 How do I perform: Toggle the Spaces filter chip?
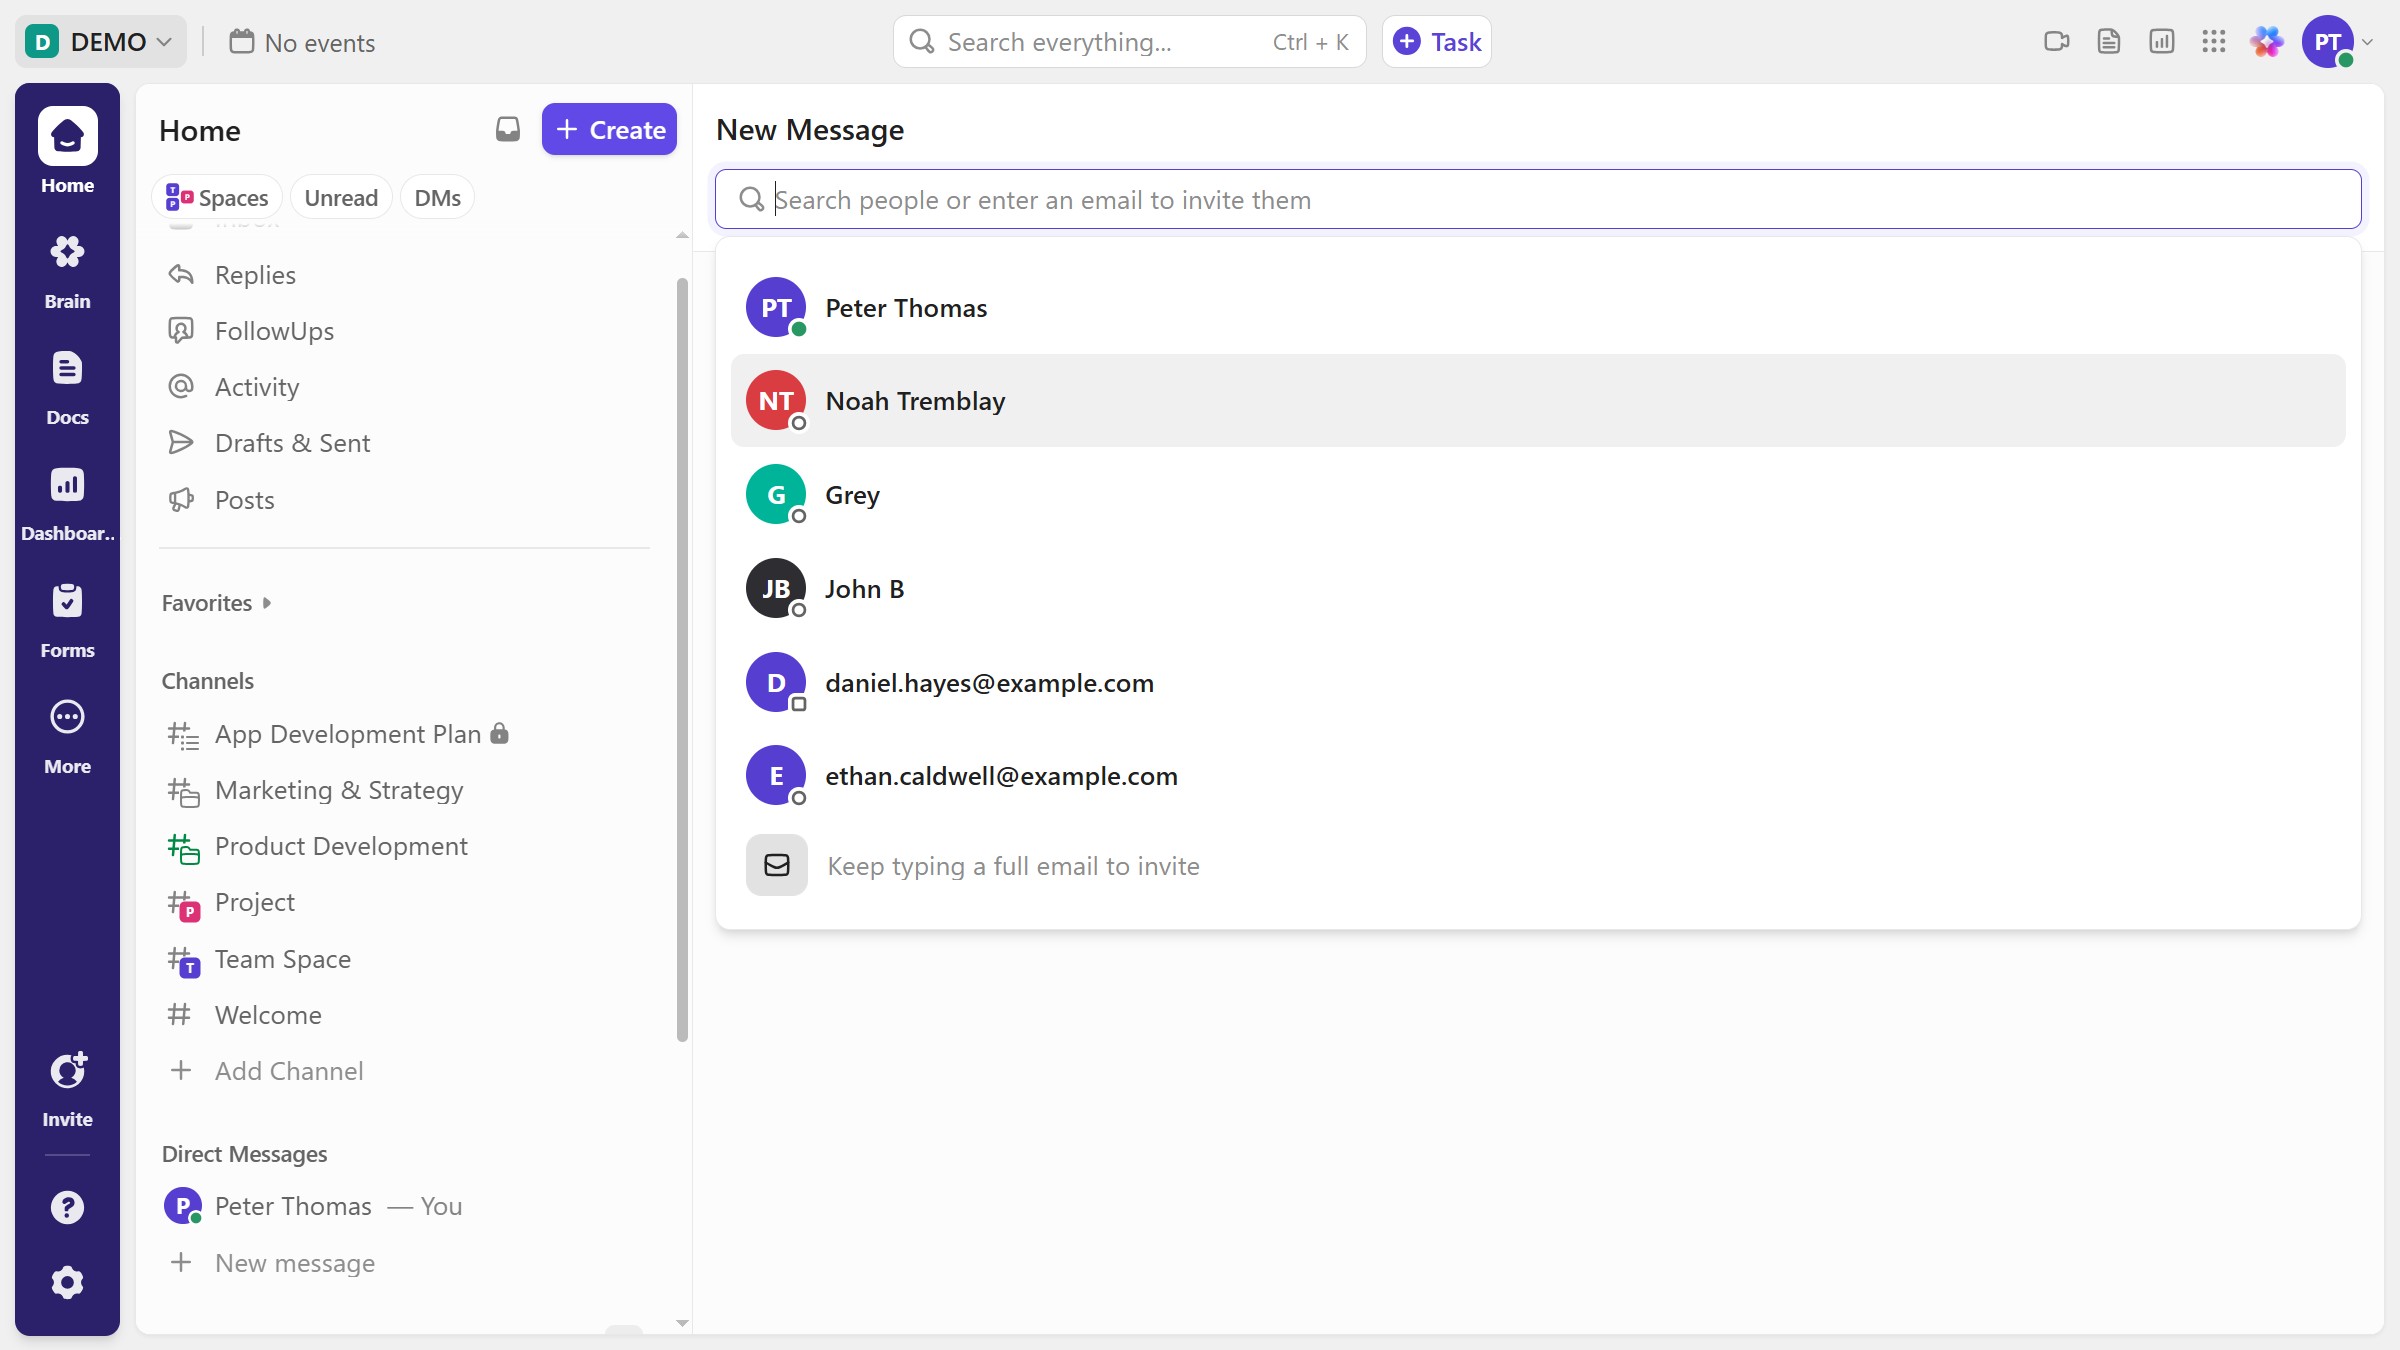tap(217, 198)
